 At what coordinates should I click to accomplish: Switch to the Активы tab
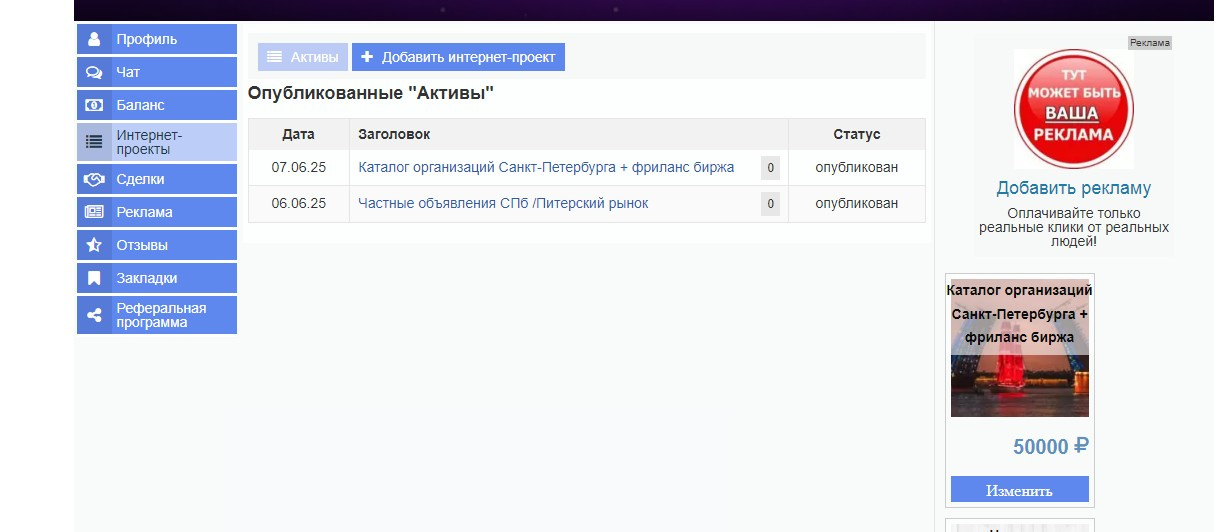click(x=303, y=58)
